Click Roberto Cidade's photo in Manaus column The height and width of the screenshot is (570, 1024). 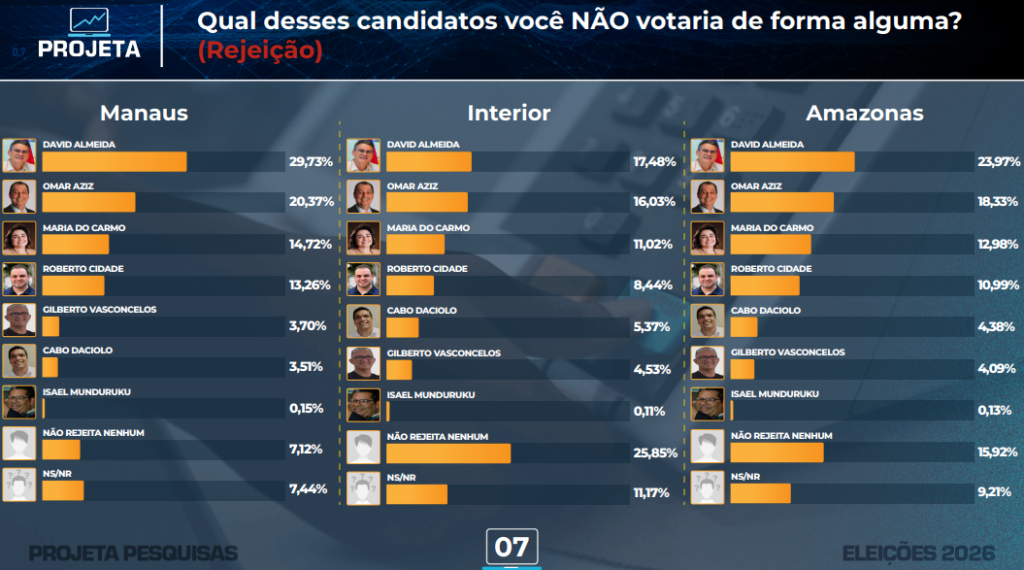pyautogui.click(x=19, y=279)
